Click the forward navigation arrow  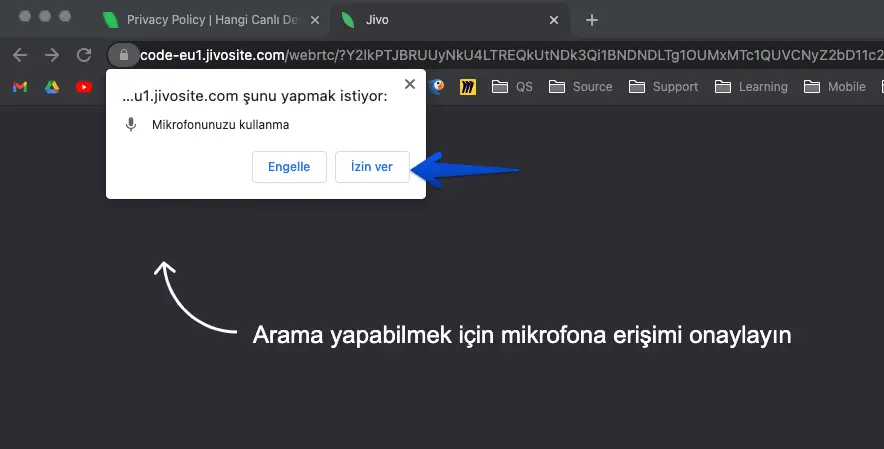click(x=52, y=55)
